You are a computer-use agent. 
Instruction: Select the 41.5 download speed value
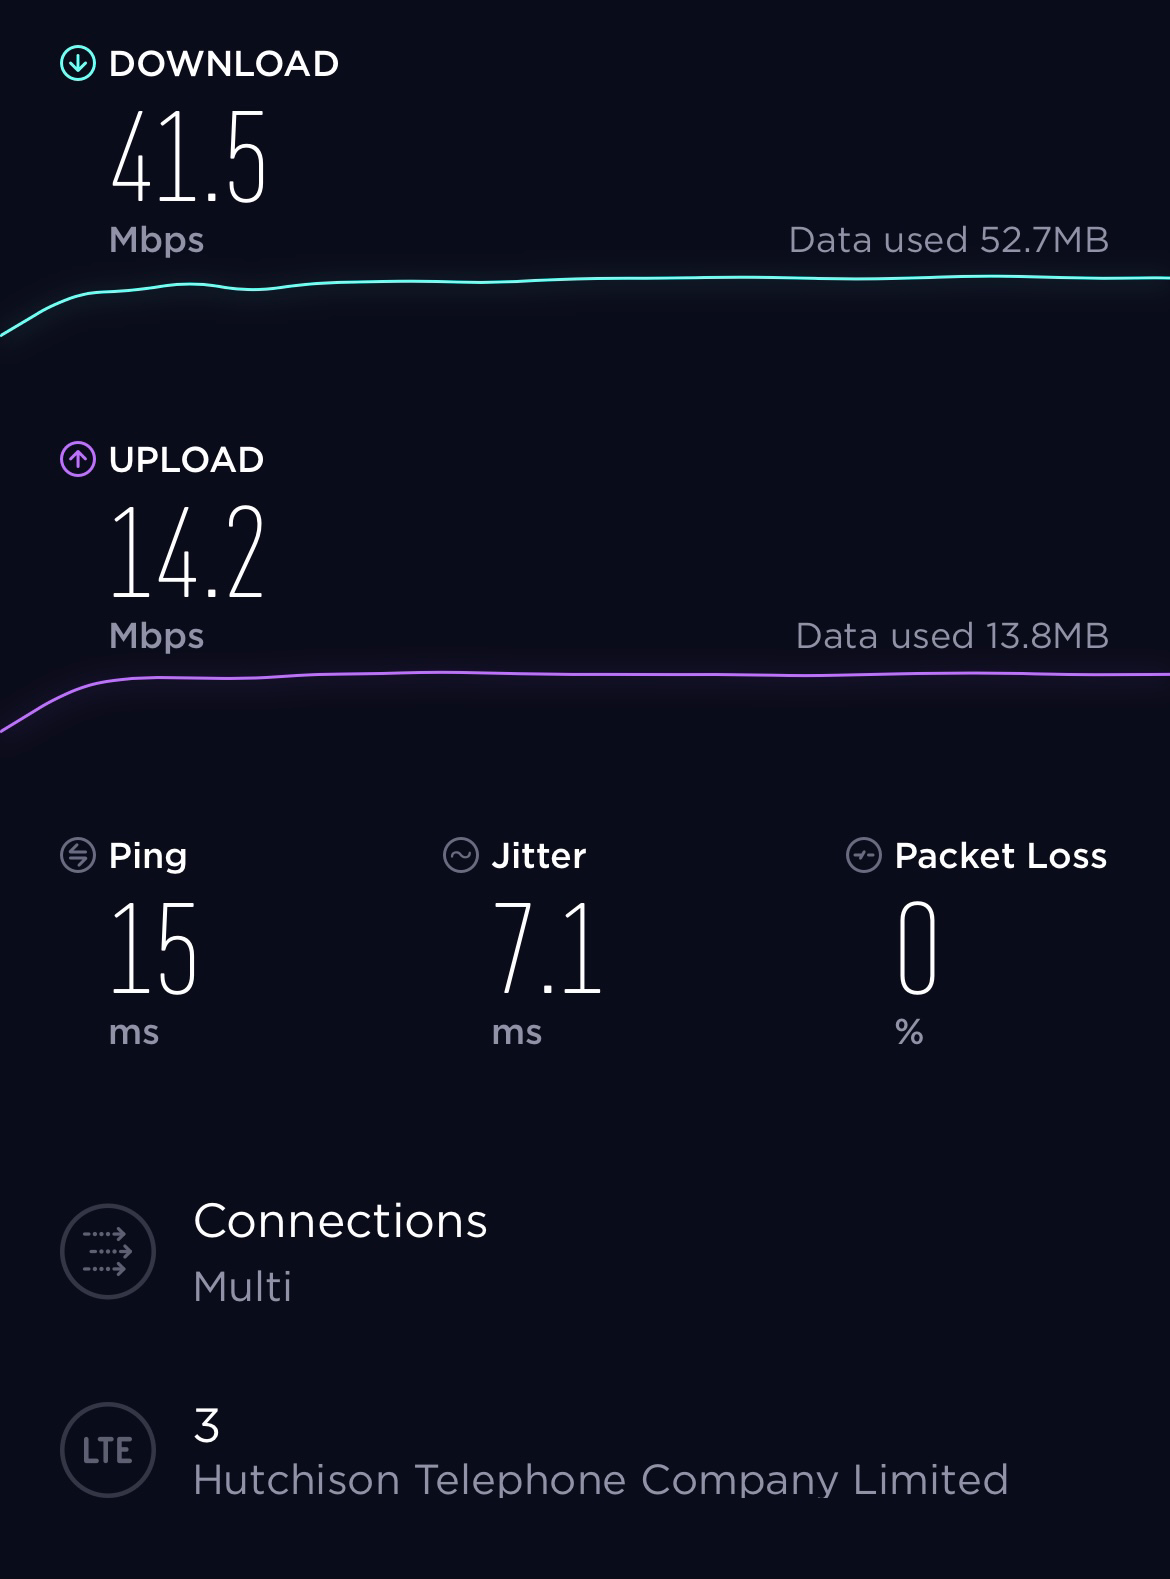(x=189, y=159)
